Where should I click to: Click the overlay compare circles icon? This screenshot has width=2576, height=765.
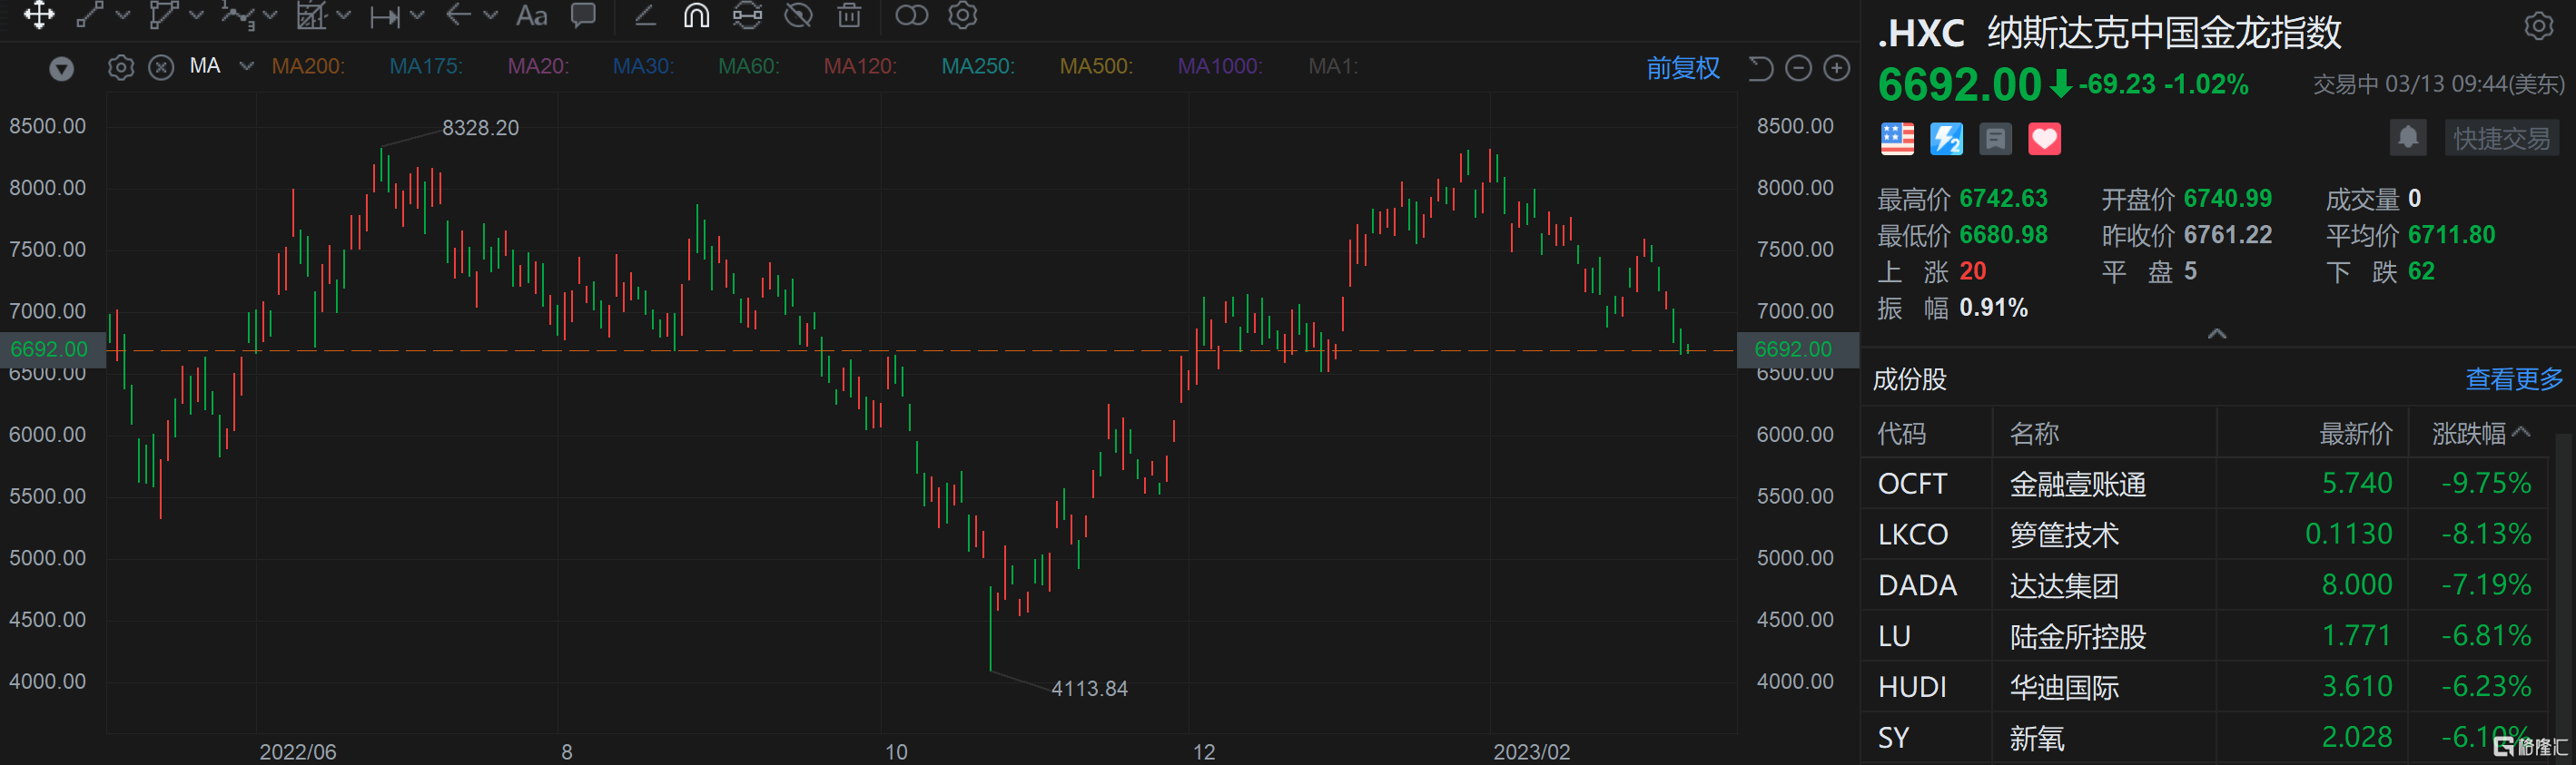coord(911,15)
